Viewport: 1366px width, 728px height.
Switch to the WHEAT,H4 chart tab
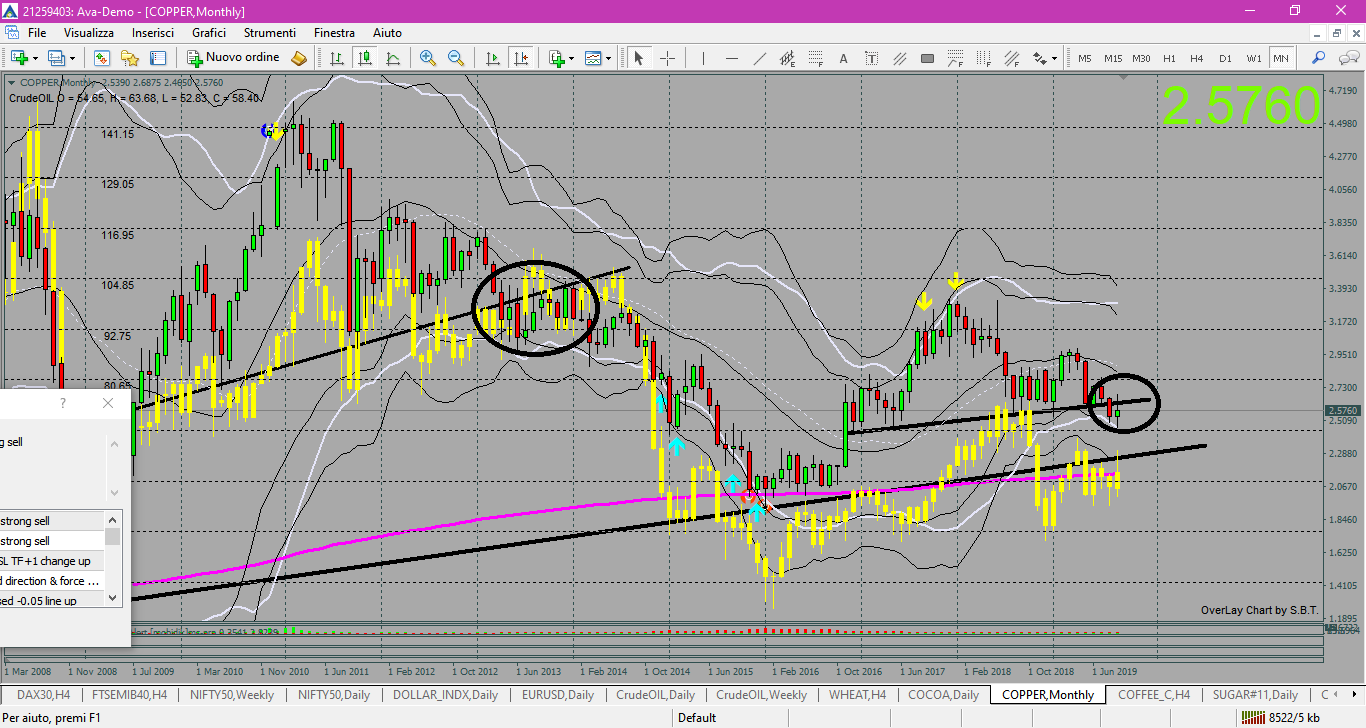857,694
